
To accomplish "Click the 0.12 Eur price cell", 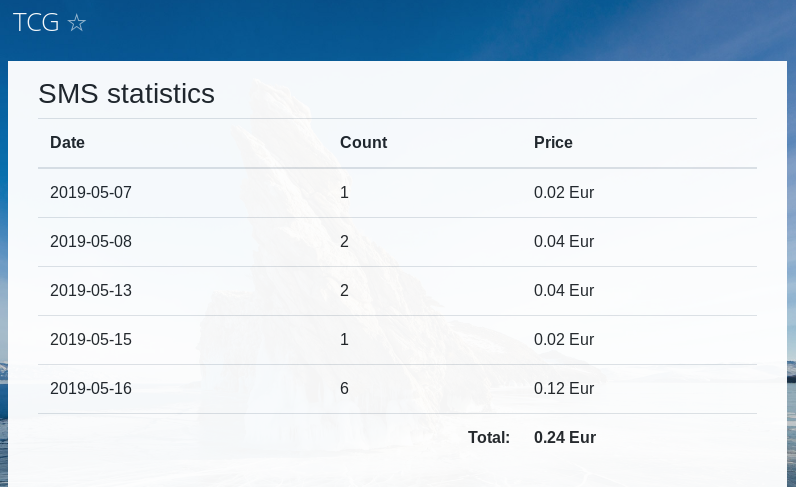I will 564,389.
